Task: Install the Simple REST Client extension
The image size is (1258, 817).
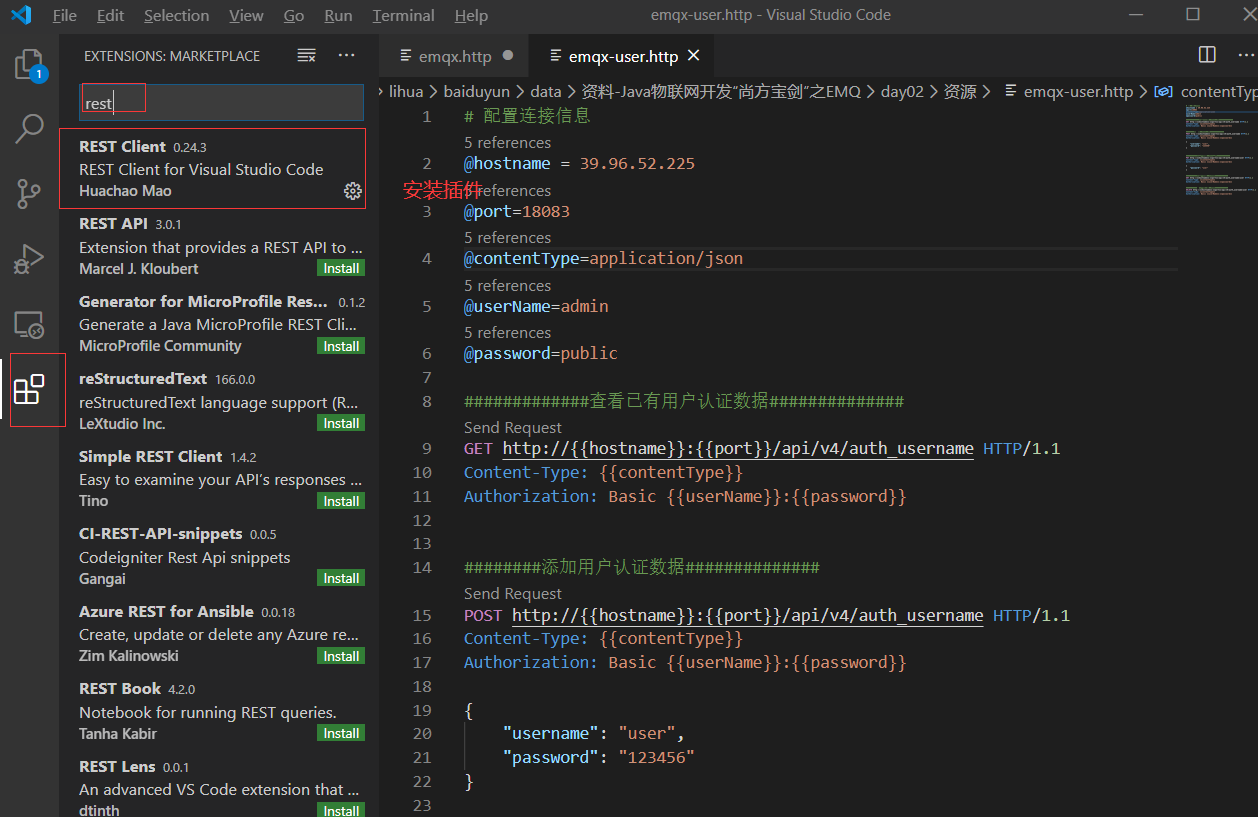Action: click(341, 501)
